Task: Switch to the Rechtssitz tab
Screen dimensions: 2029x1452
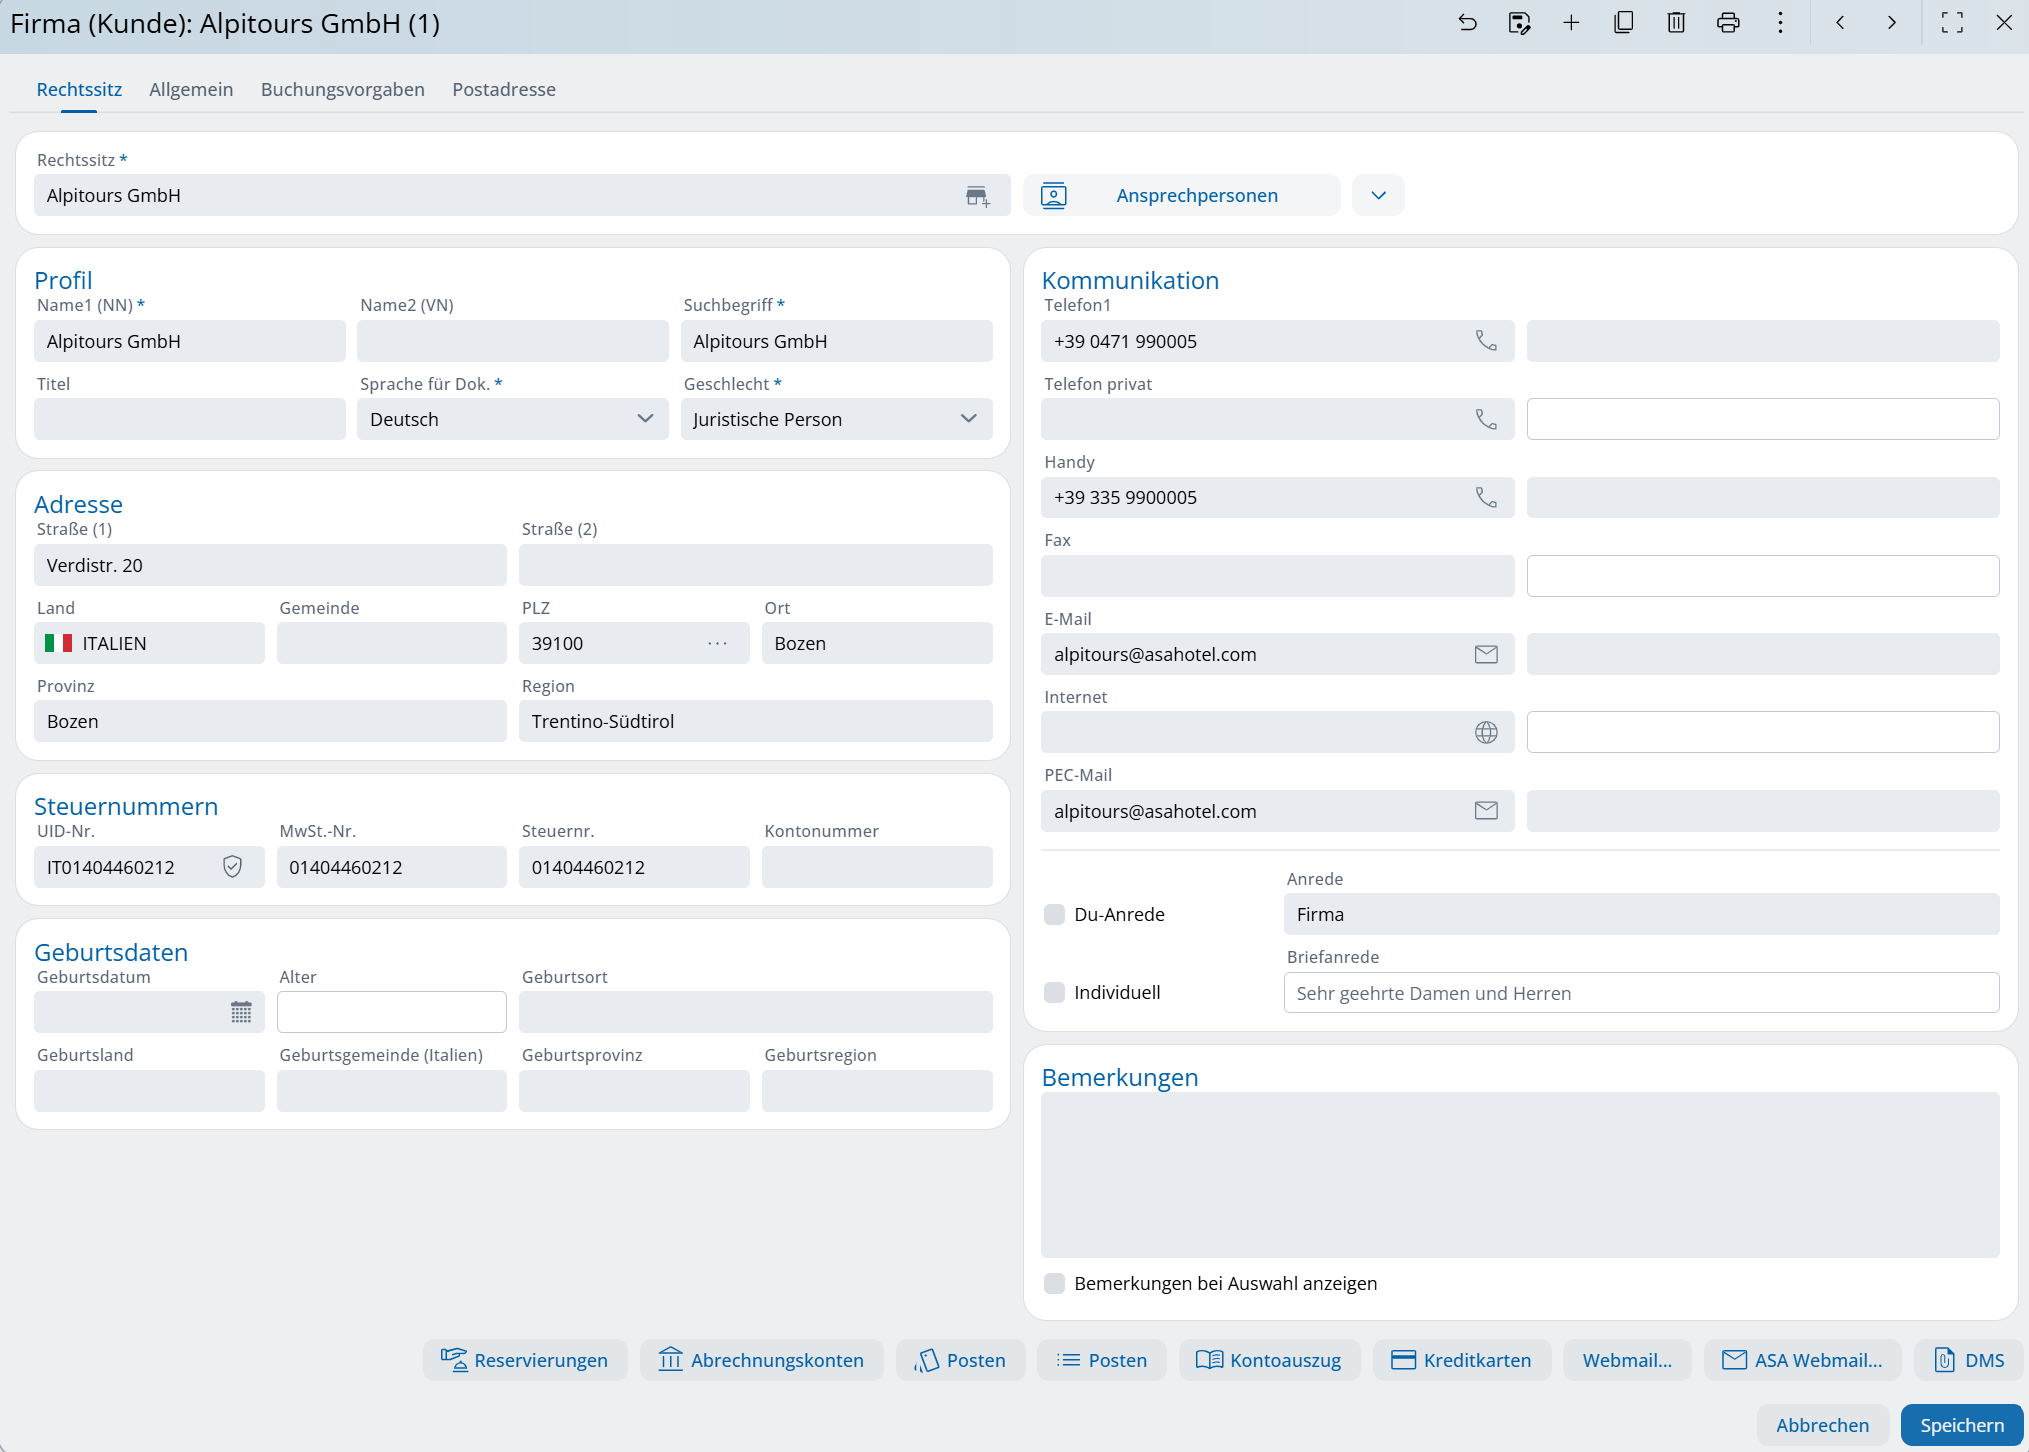Action: tap(79, 89)
